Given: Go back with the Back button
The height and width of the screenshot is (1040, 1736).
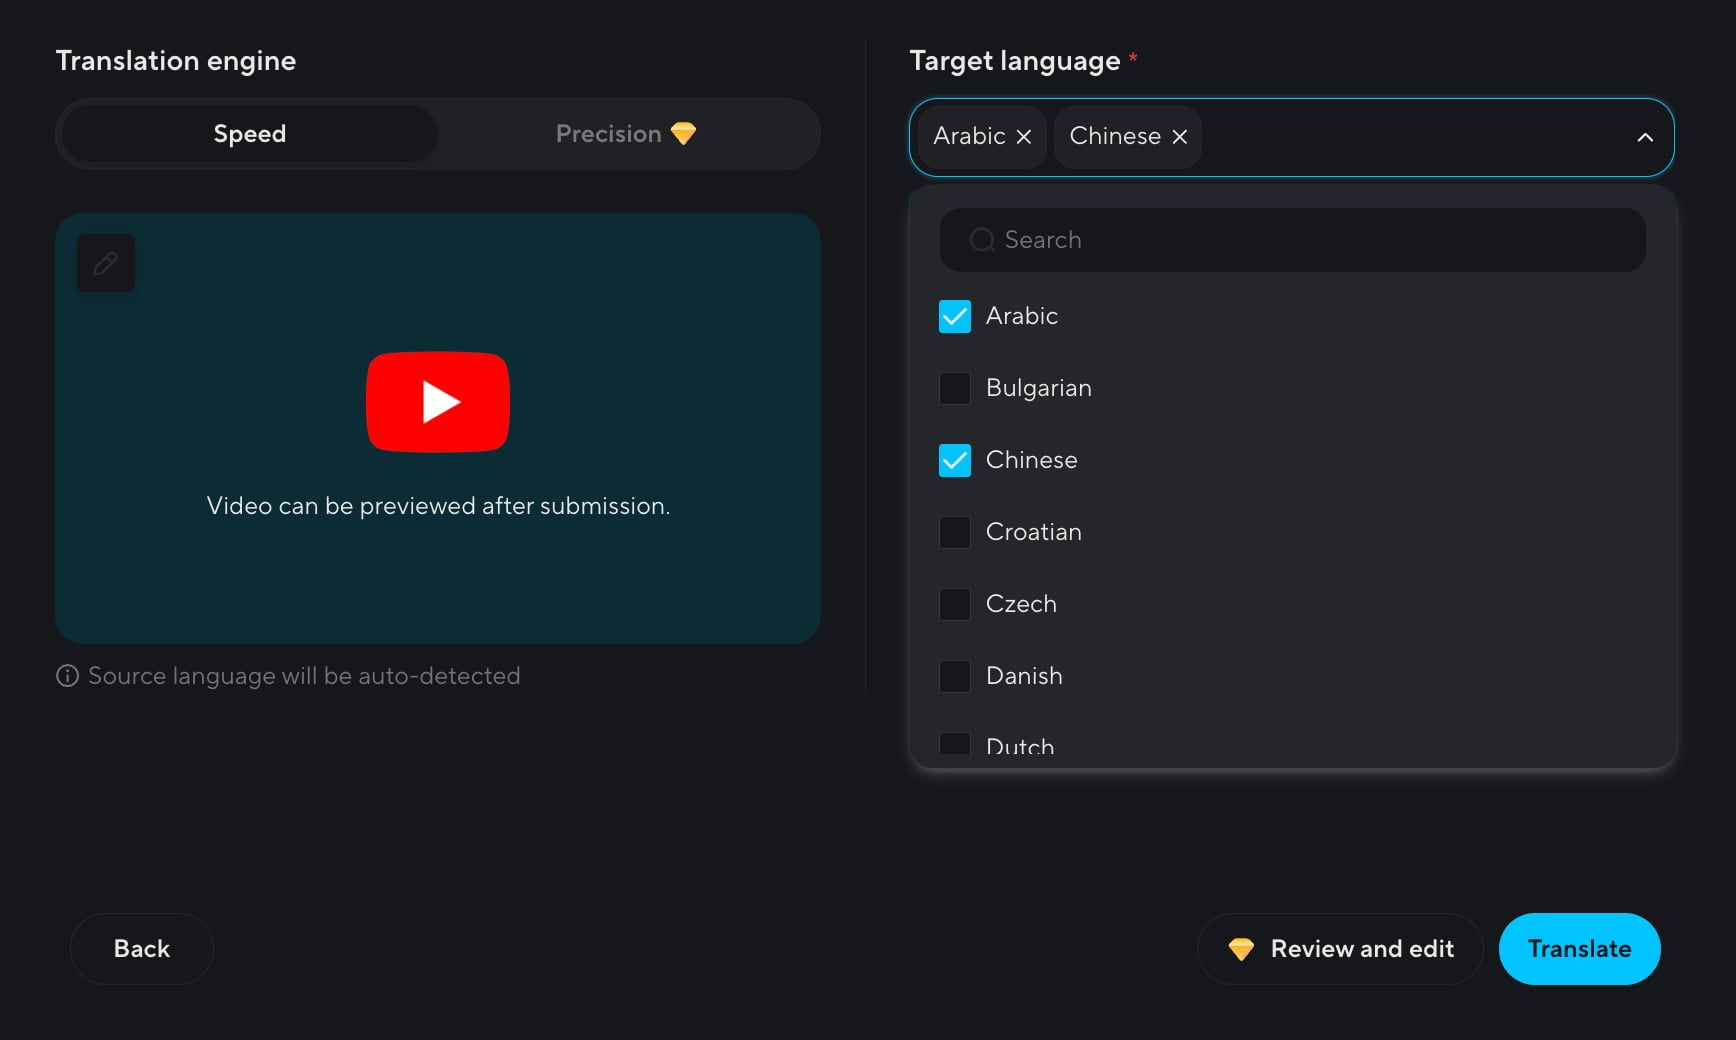Looking at the screenshot, I should 141,949.
